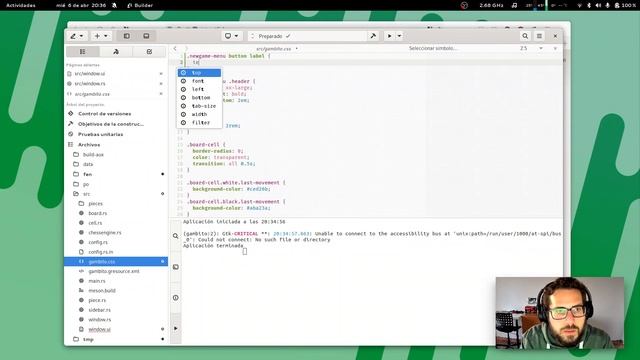The image size is (640, 360).
Task: Select Pruebas unitarias tree item
Action: 100,134
